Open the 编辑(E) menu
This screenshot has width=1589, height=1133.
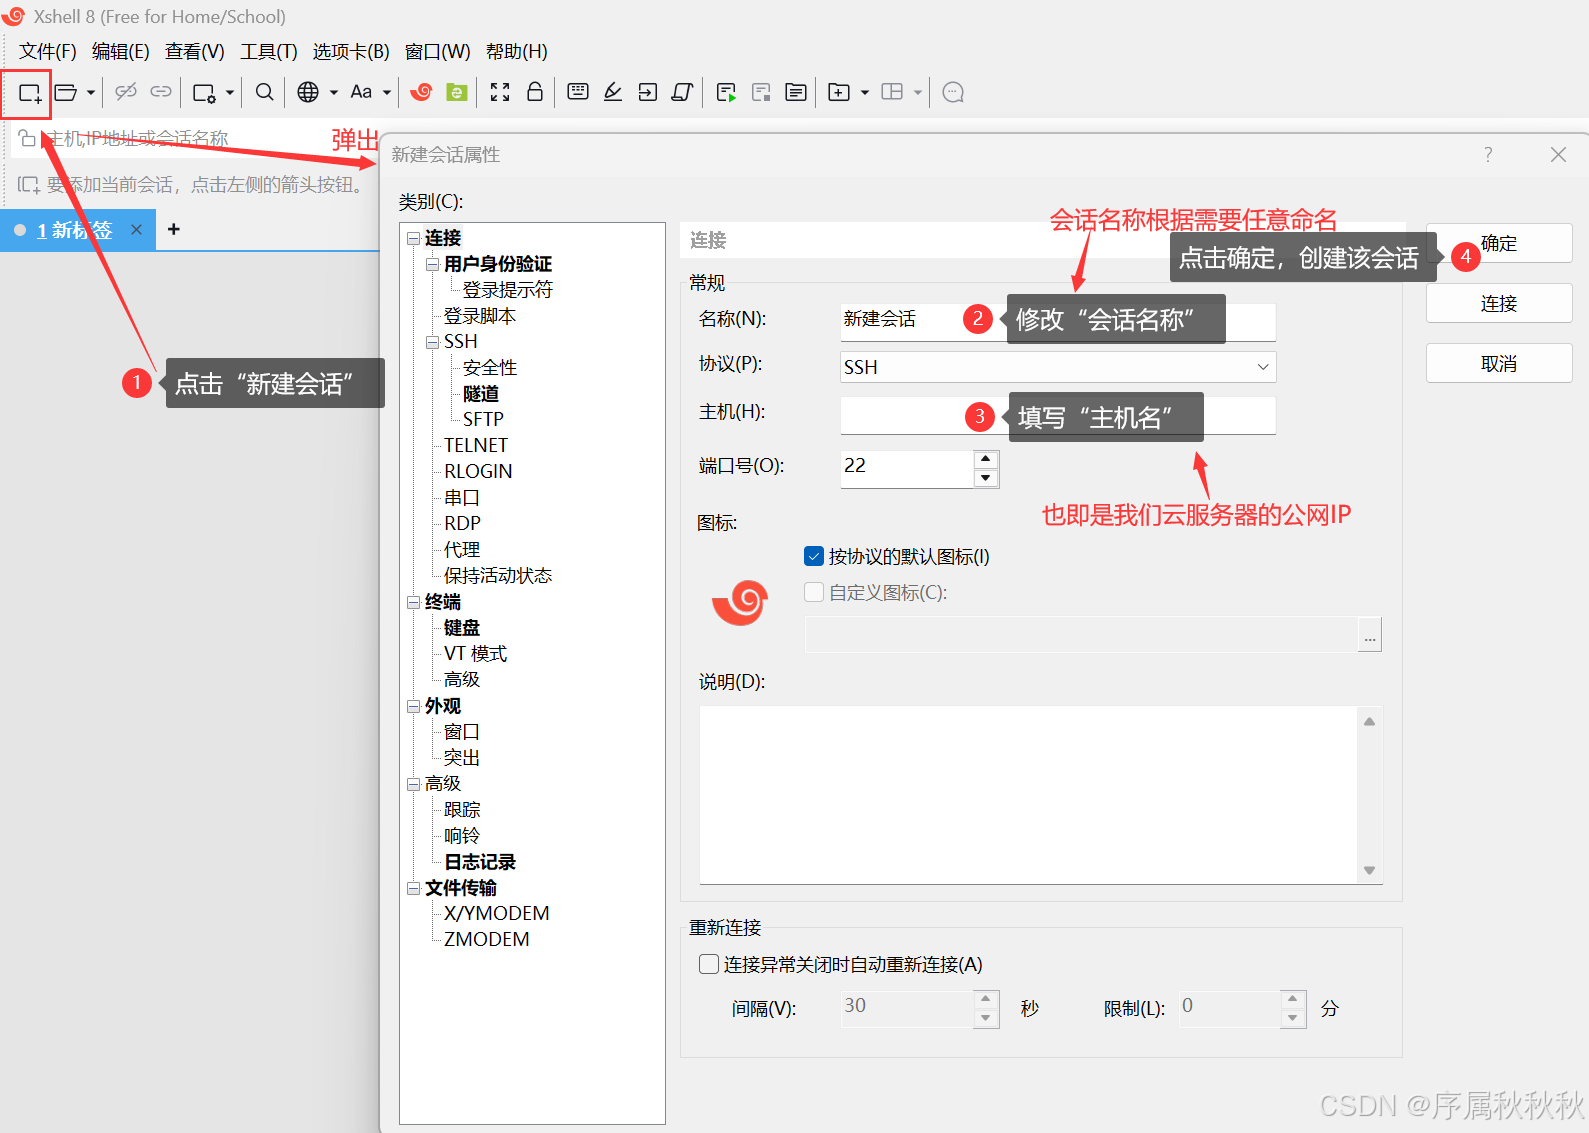point(121,52)
